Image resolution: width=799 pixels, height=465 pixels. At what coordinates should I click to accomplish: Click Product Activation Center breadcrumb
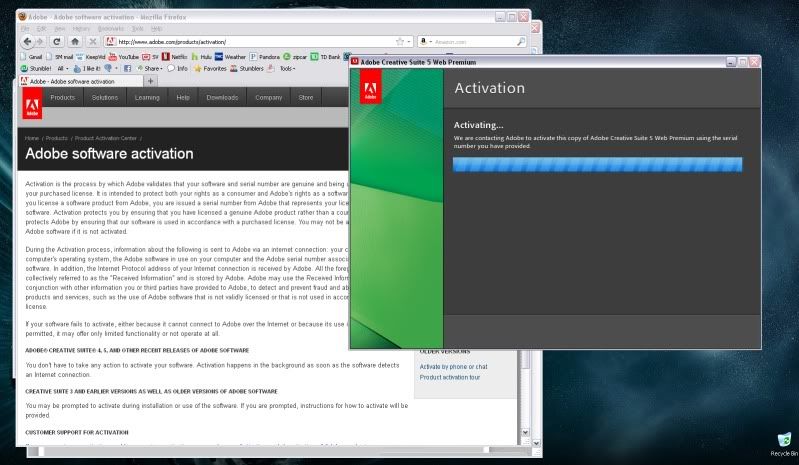pos(105,138)
